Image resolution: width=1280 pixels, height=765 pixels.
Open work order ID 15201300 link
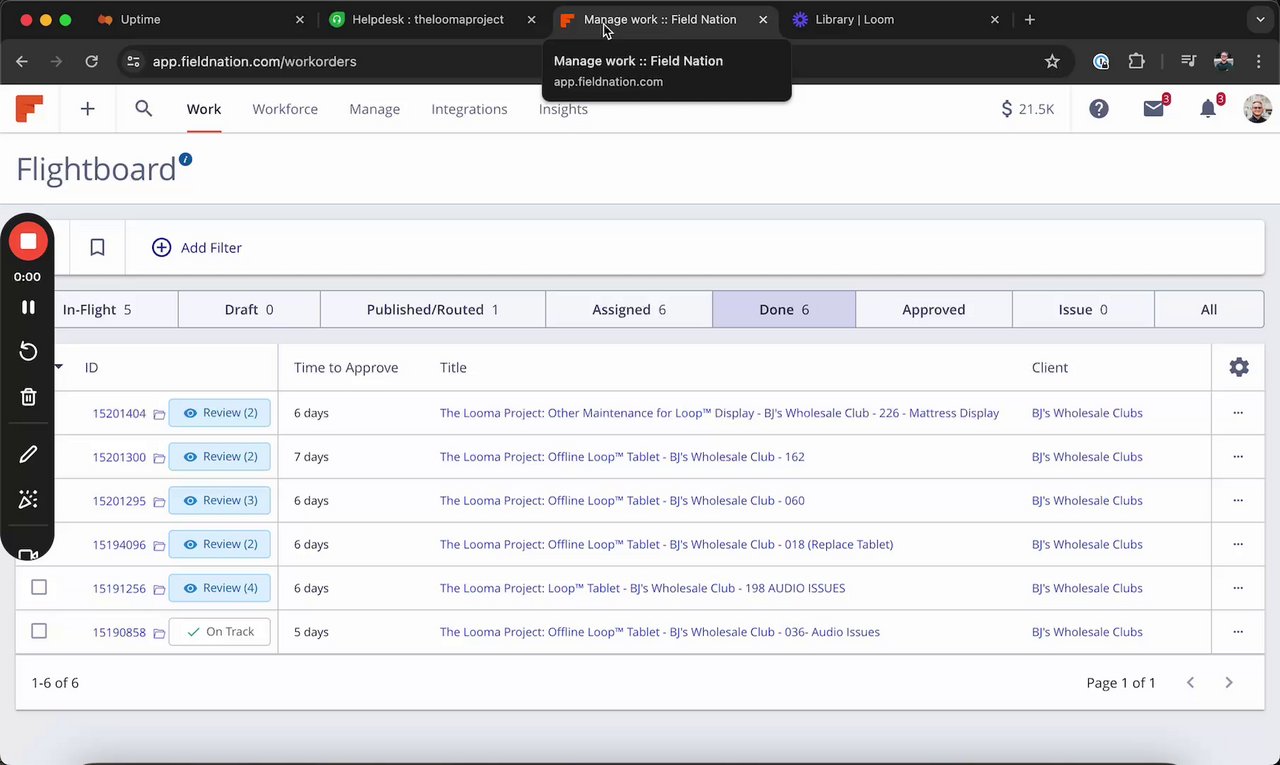(x=119, y=457)
